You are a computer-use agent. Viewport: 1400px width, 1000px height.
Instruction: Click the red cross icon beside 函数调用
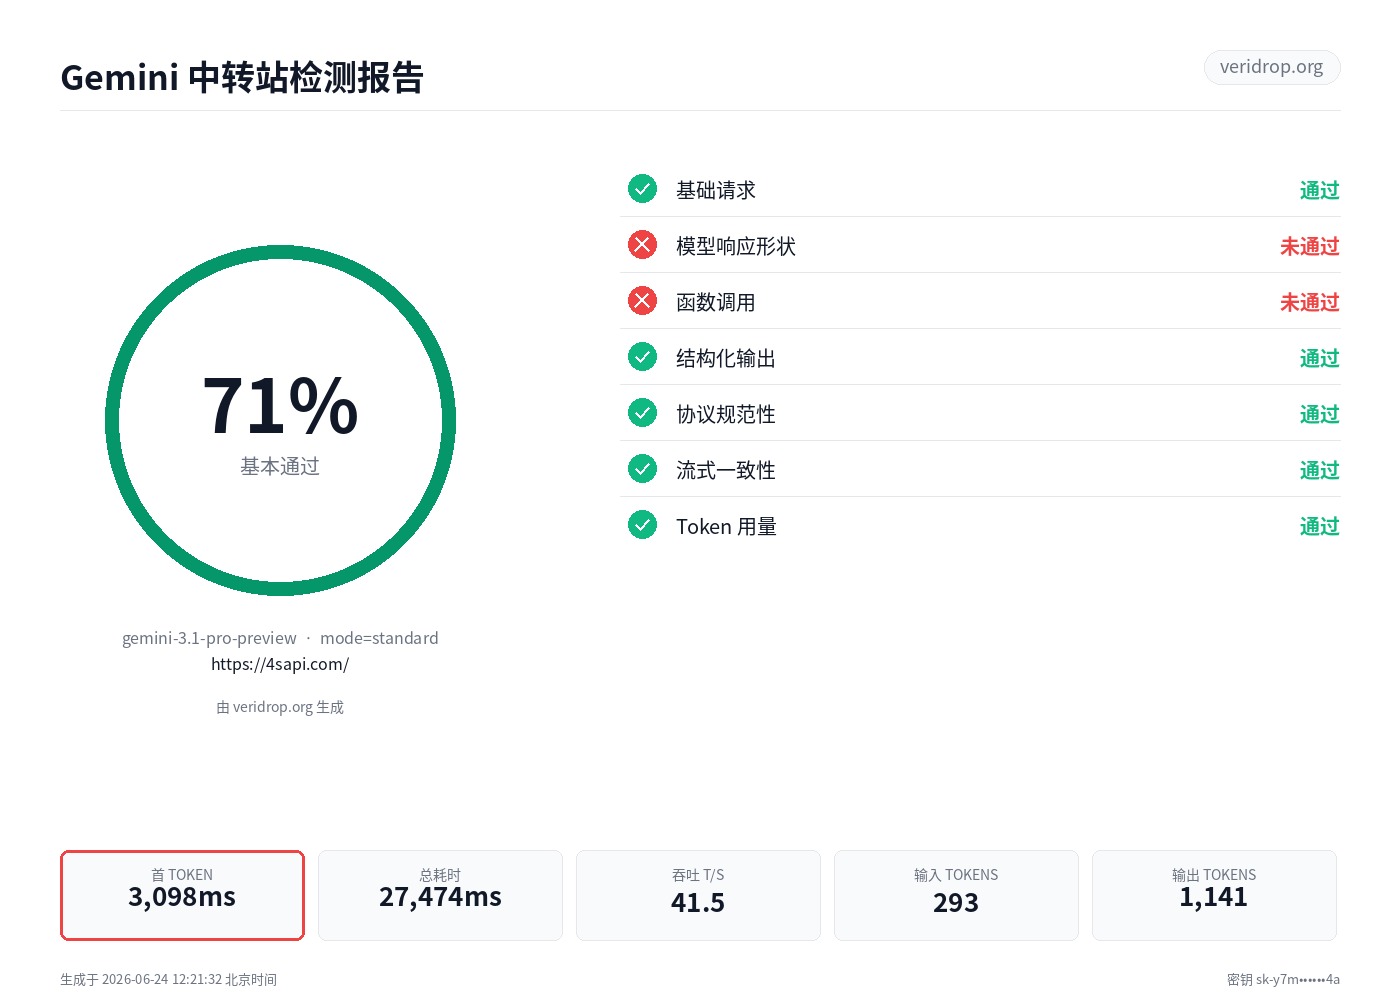click(x=642, y=301)
